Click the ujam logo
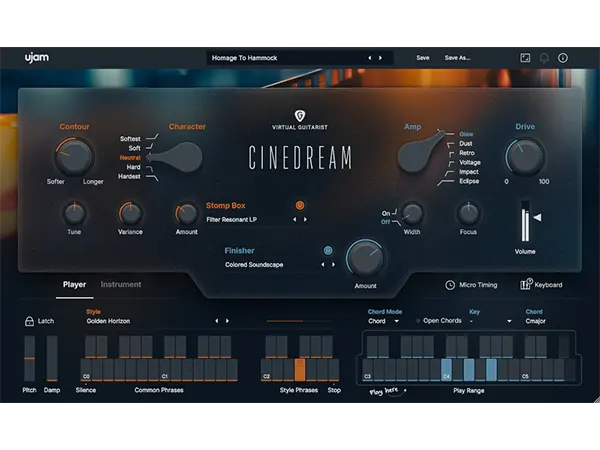Image resolution: width=600 pixels, height=450 pixels. point(37,58)
